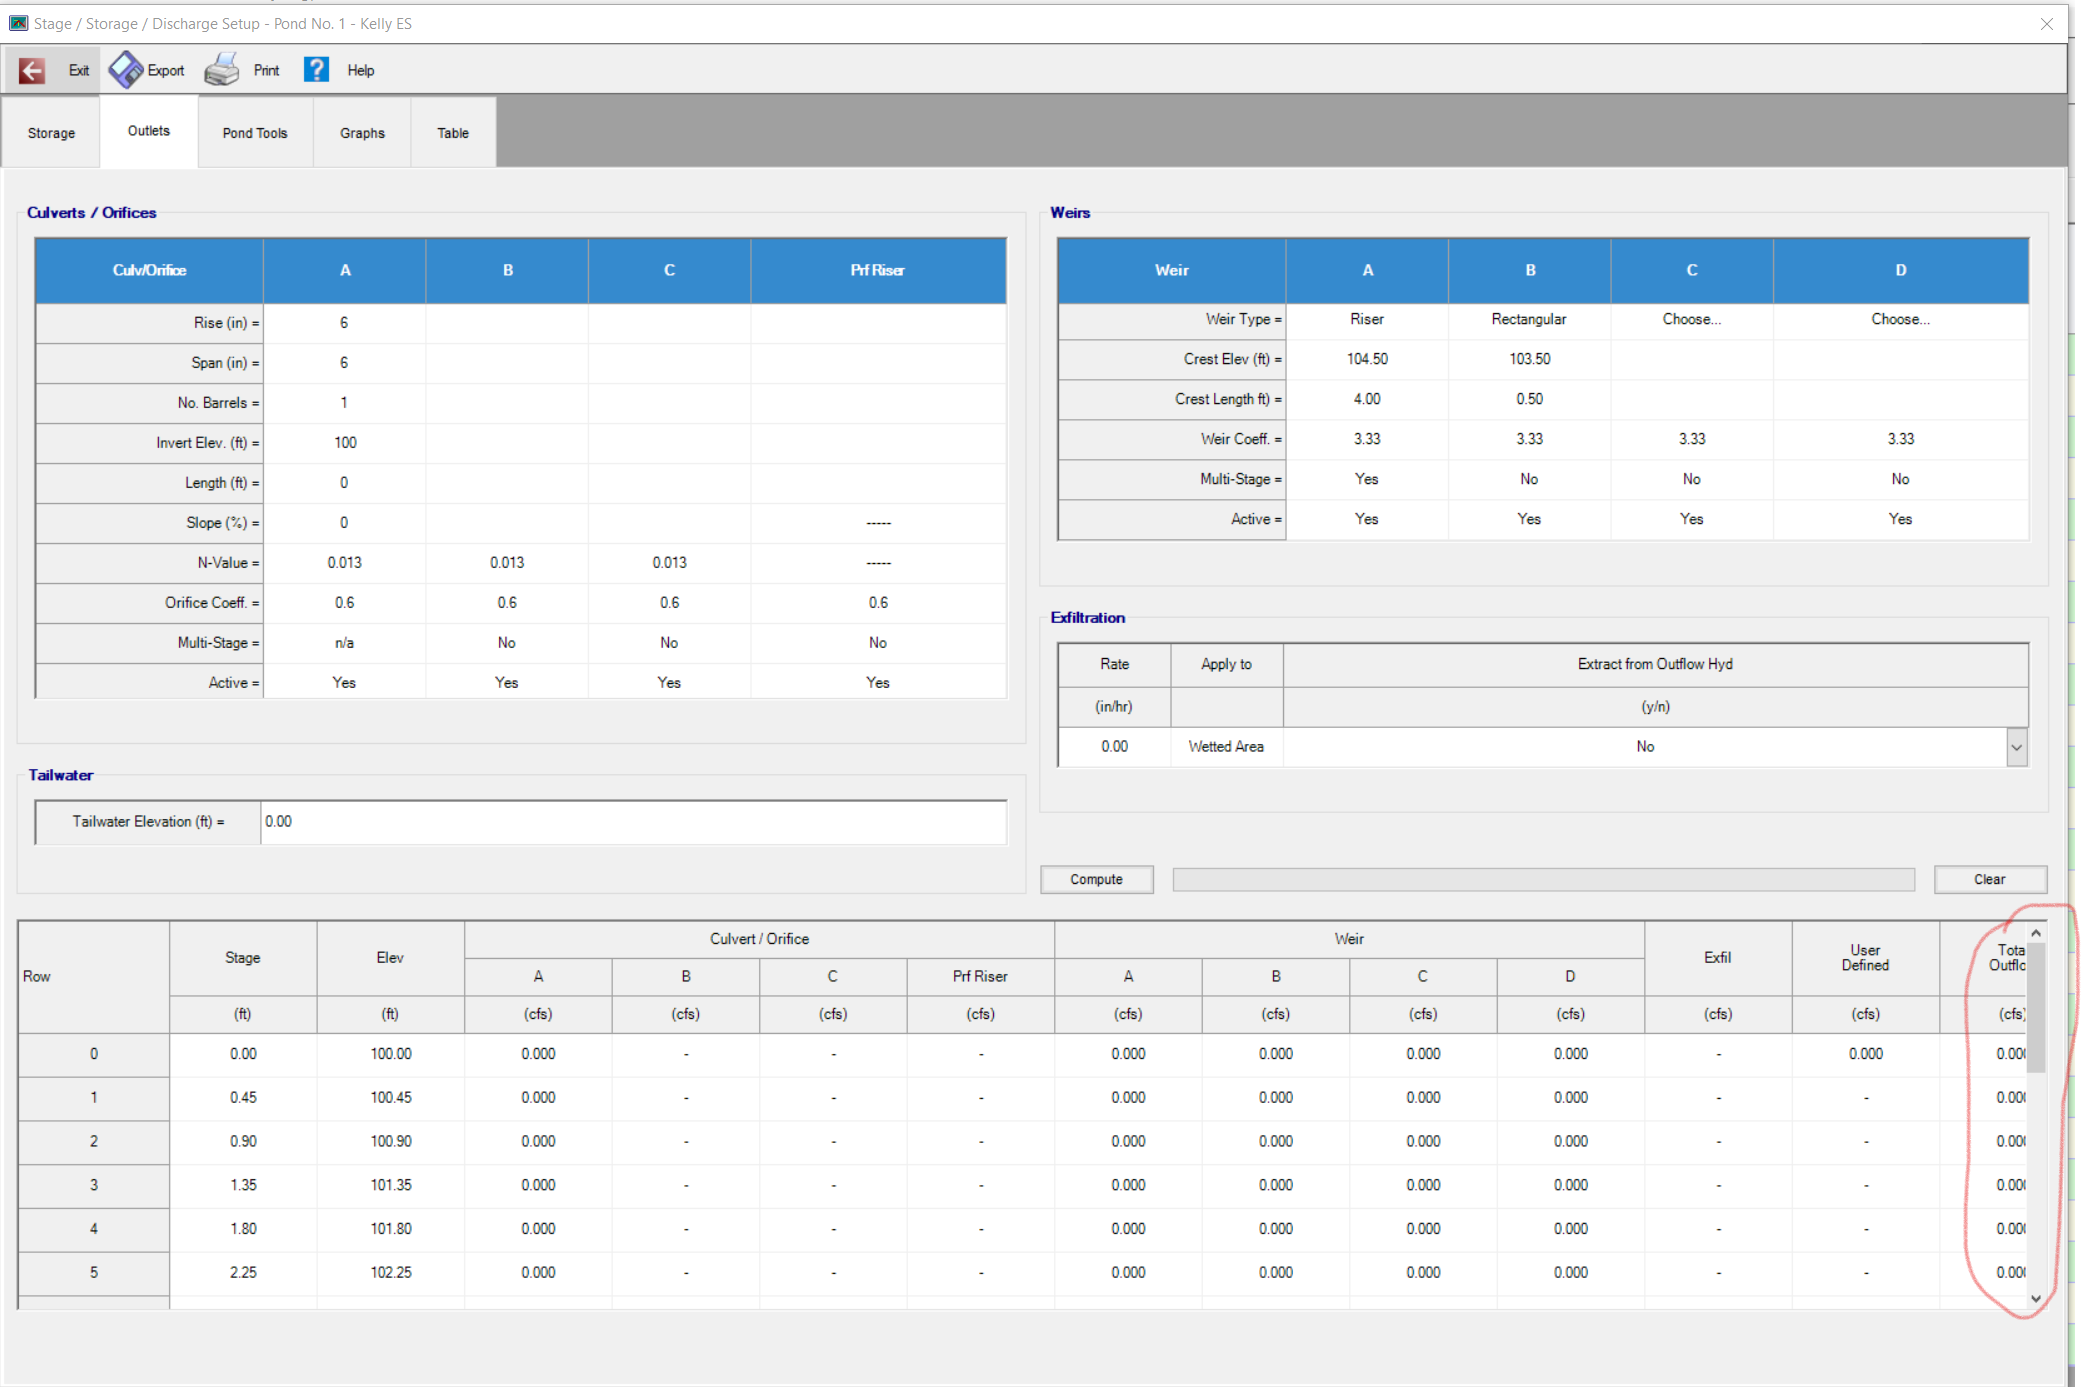The image size is (2081, 1387).
Task: Click the Tailwater Elevation input field
Action: pos(633,822)
